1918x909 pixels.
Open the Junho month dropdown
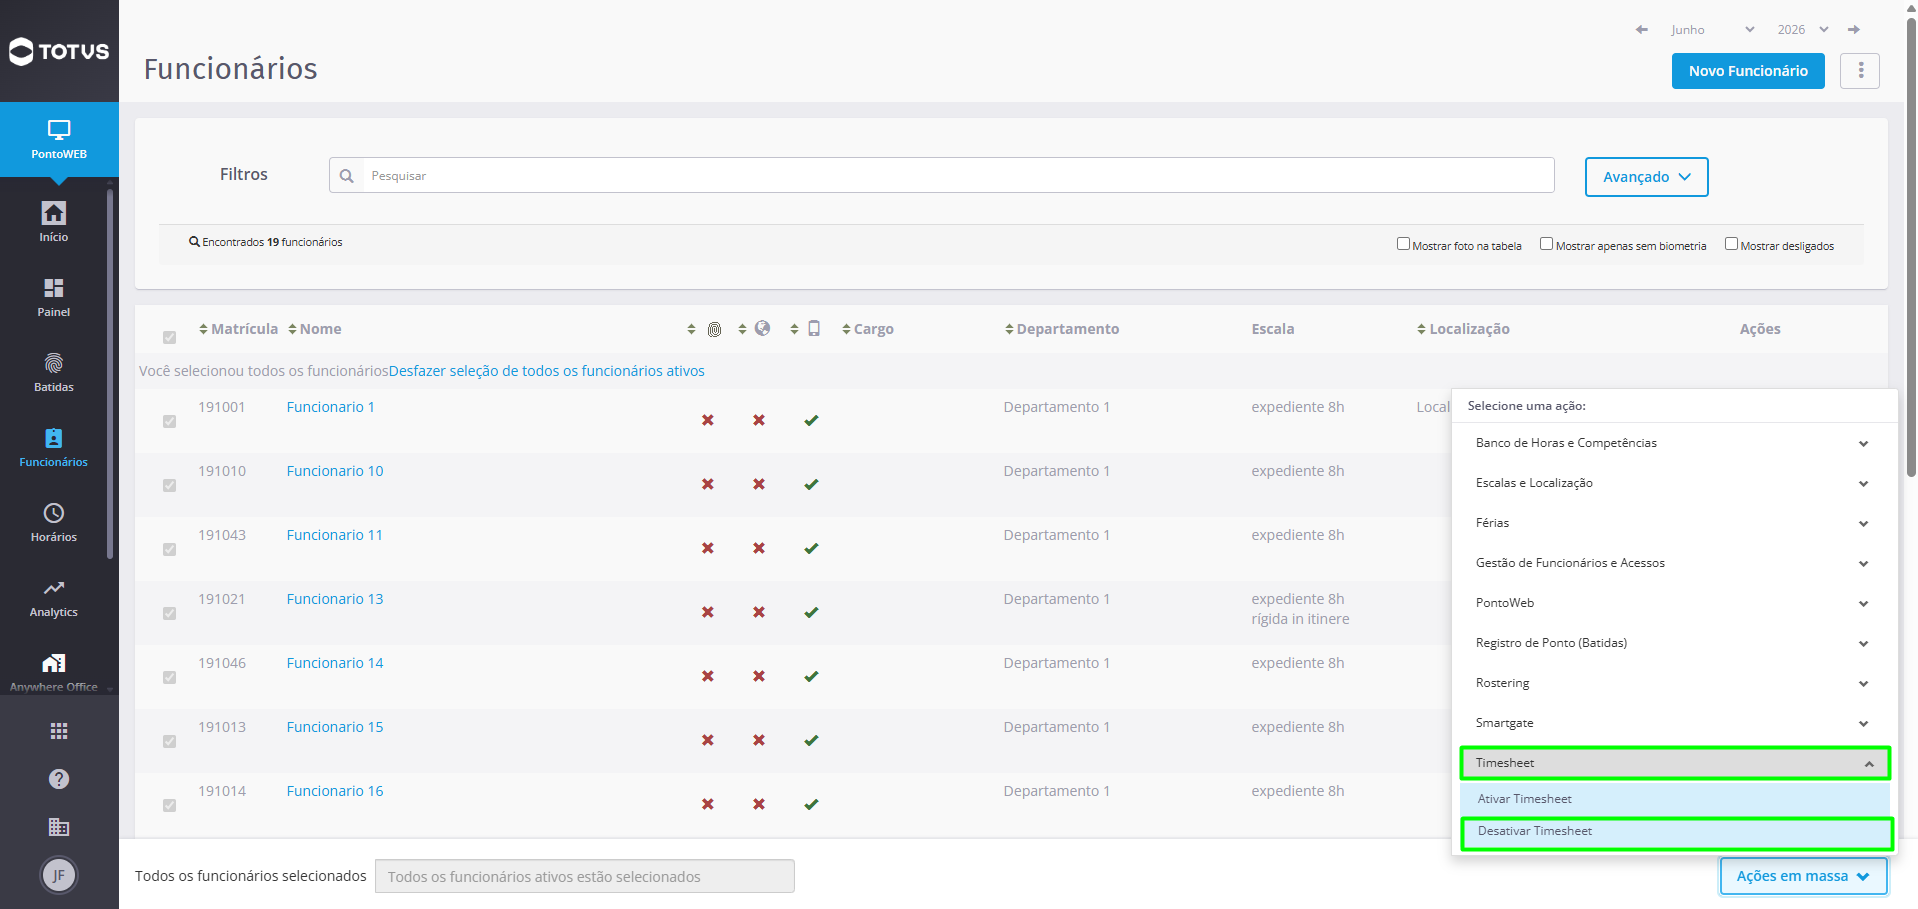1712,30
